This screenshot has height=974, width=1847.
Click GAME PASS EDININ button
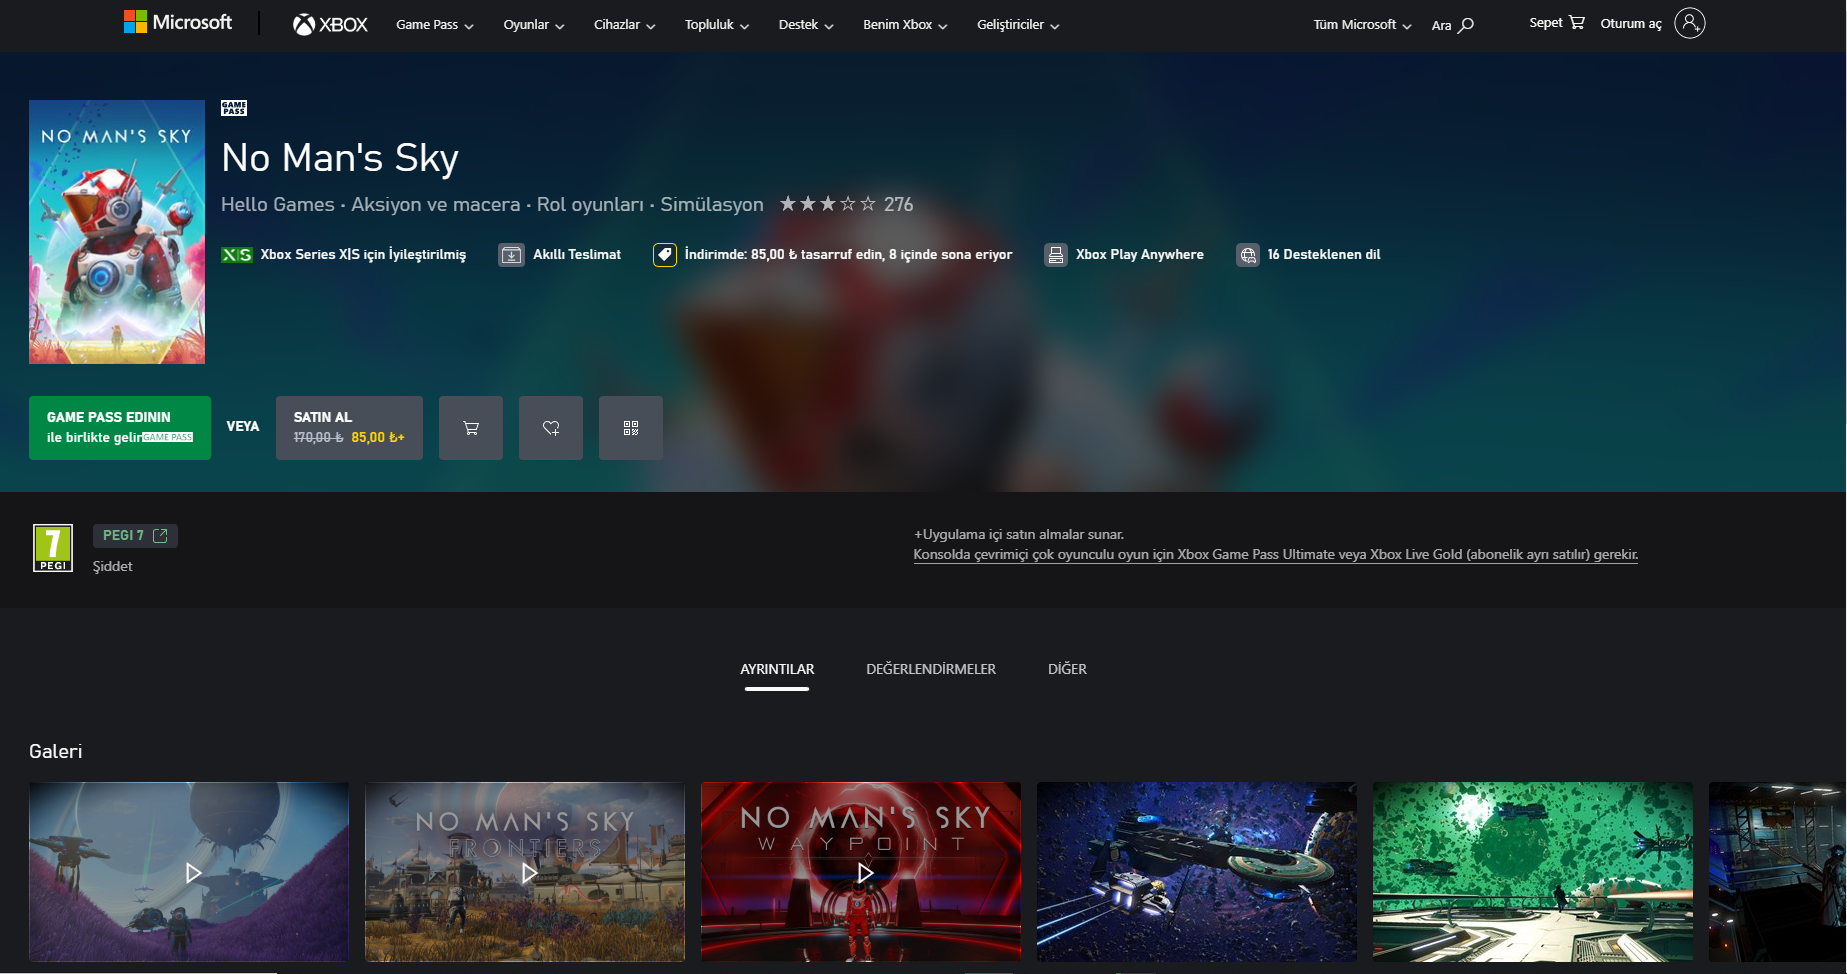[x=120, y=428]
